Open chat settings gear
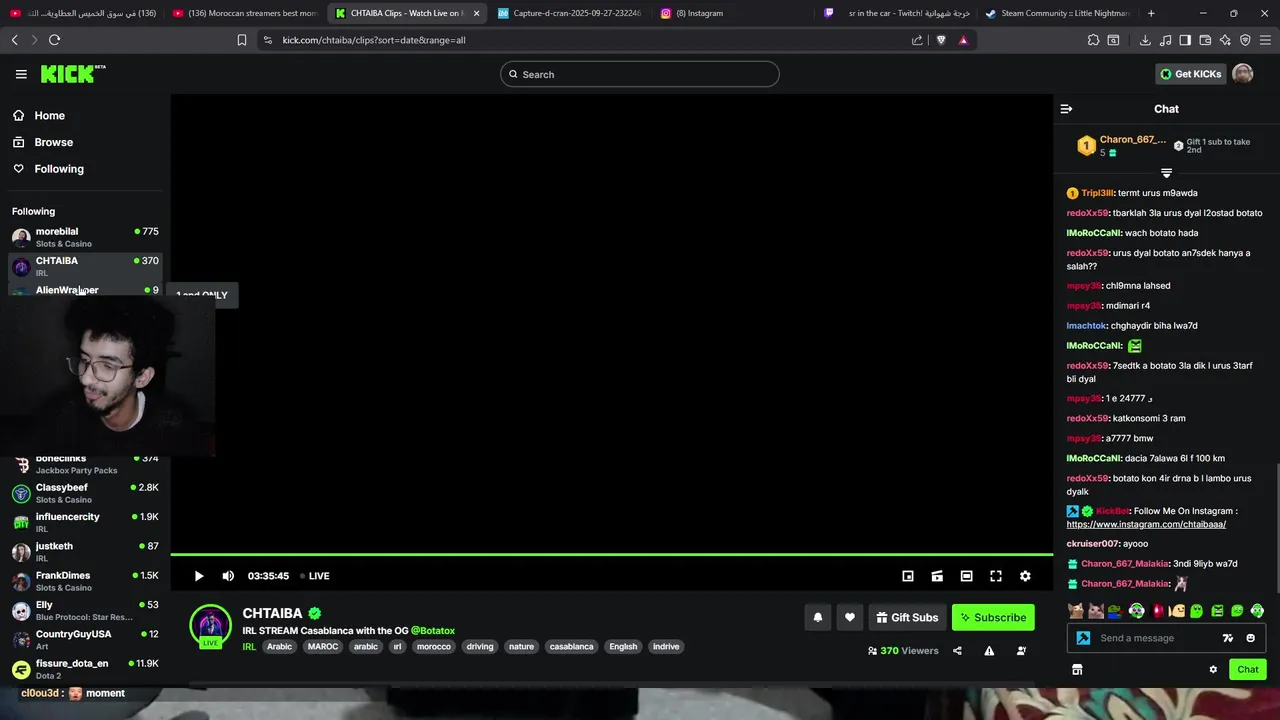Screen dimensions: 1280x720 point(1213,670)
